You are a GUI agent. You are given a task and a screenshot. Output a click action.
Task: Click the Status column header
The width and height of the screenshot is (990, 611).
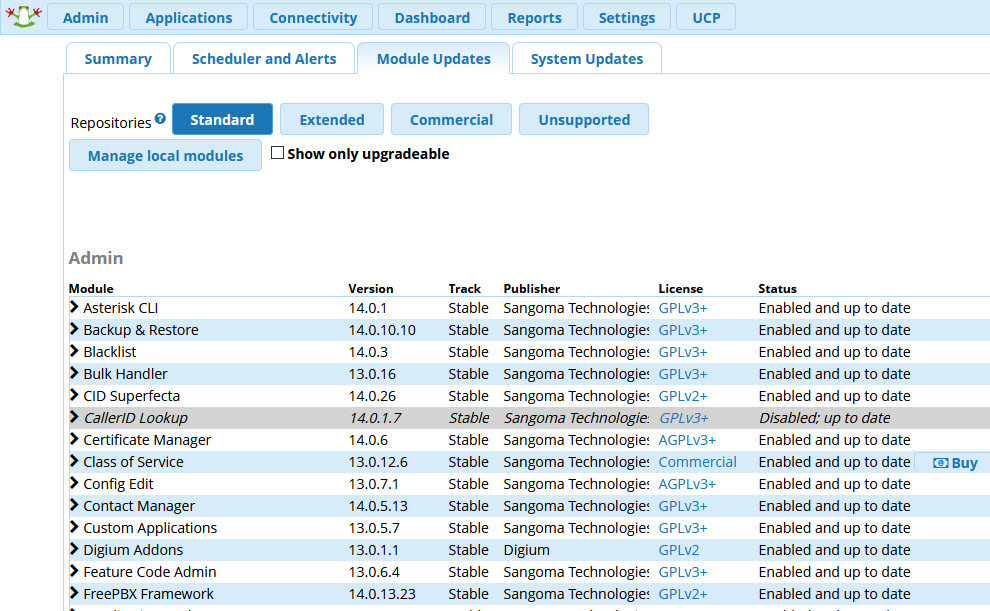point(777,288)
